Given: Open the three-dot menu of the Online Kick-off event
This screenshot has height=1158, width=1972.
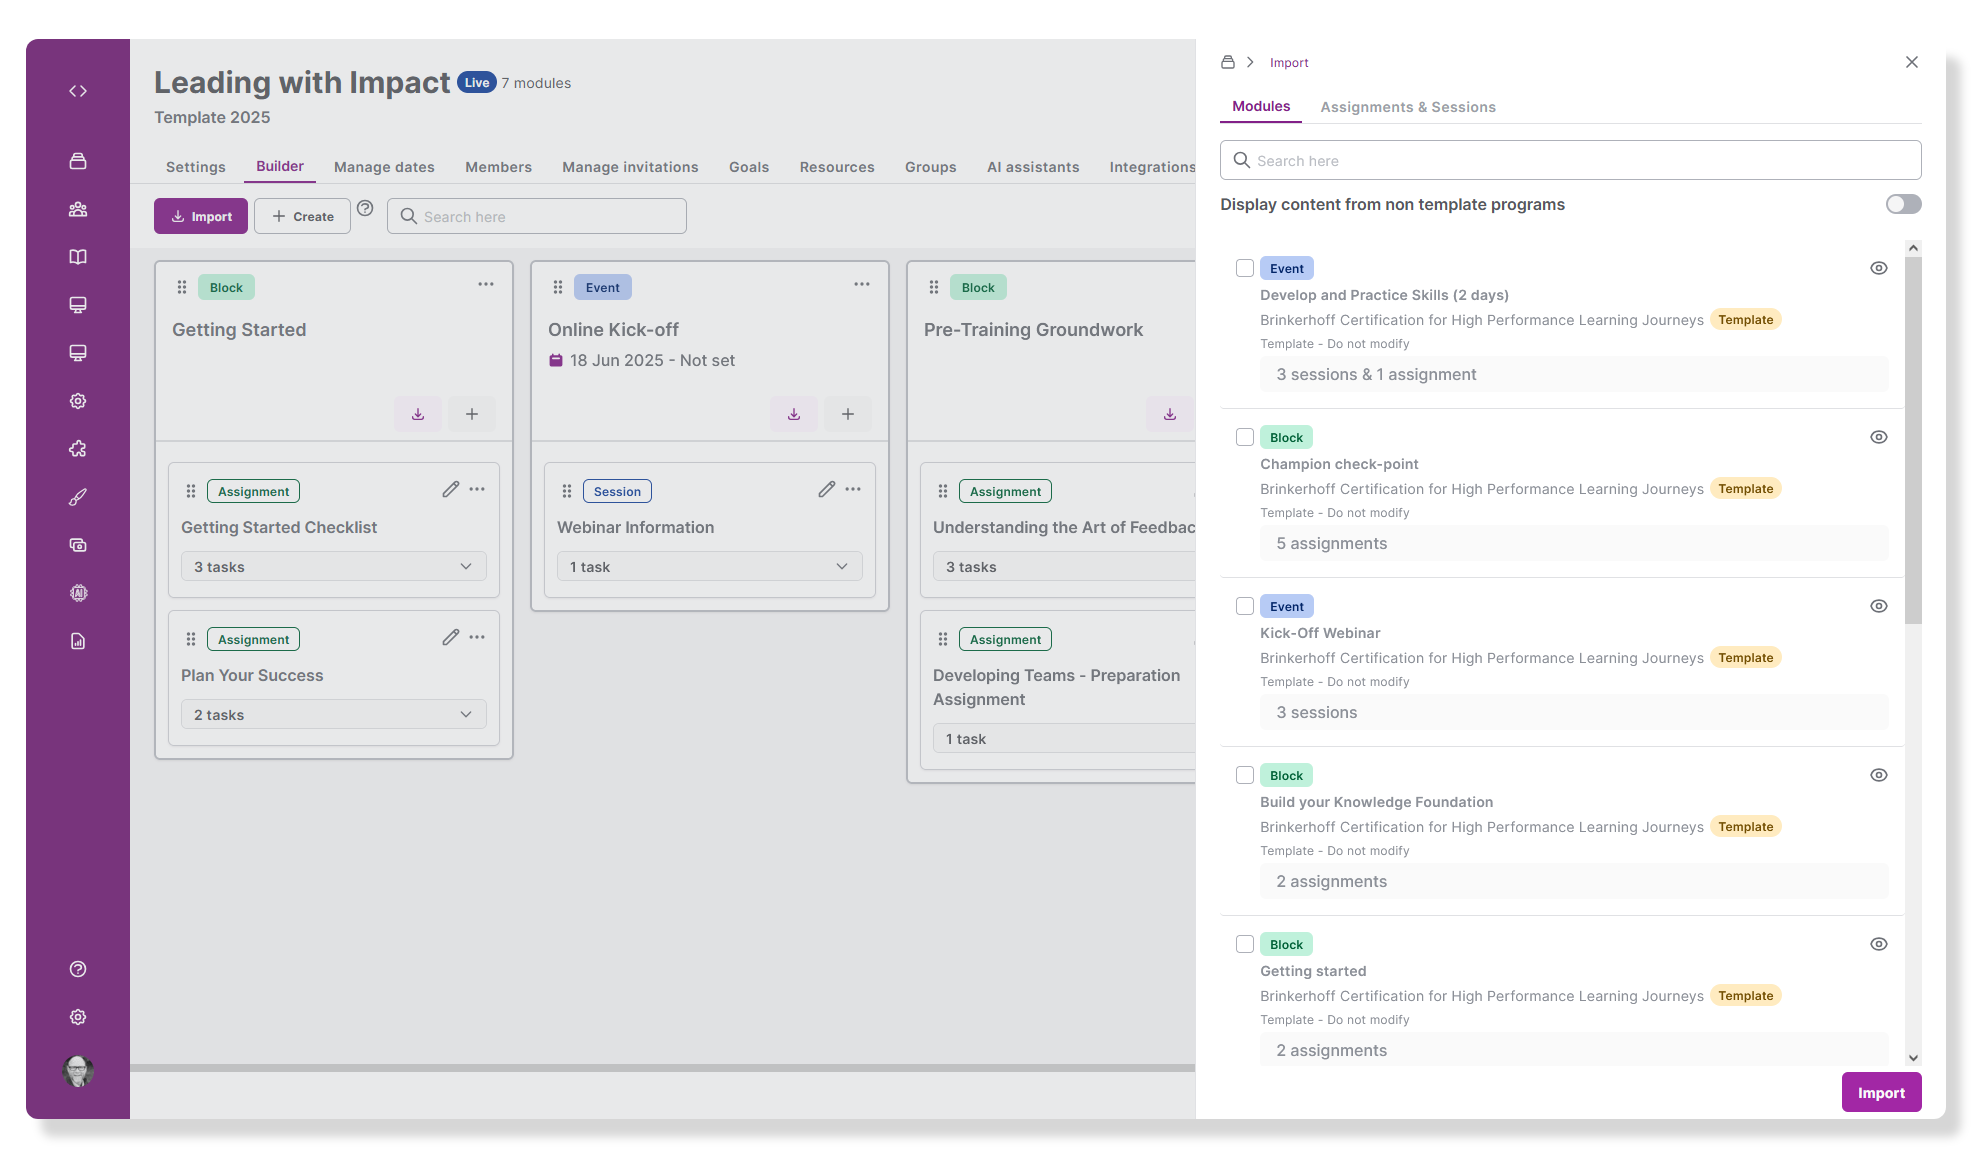Looking at the screenshot, I should click(x=862, y=284).
